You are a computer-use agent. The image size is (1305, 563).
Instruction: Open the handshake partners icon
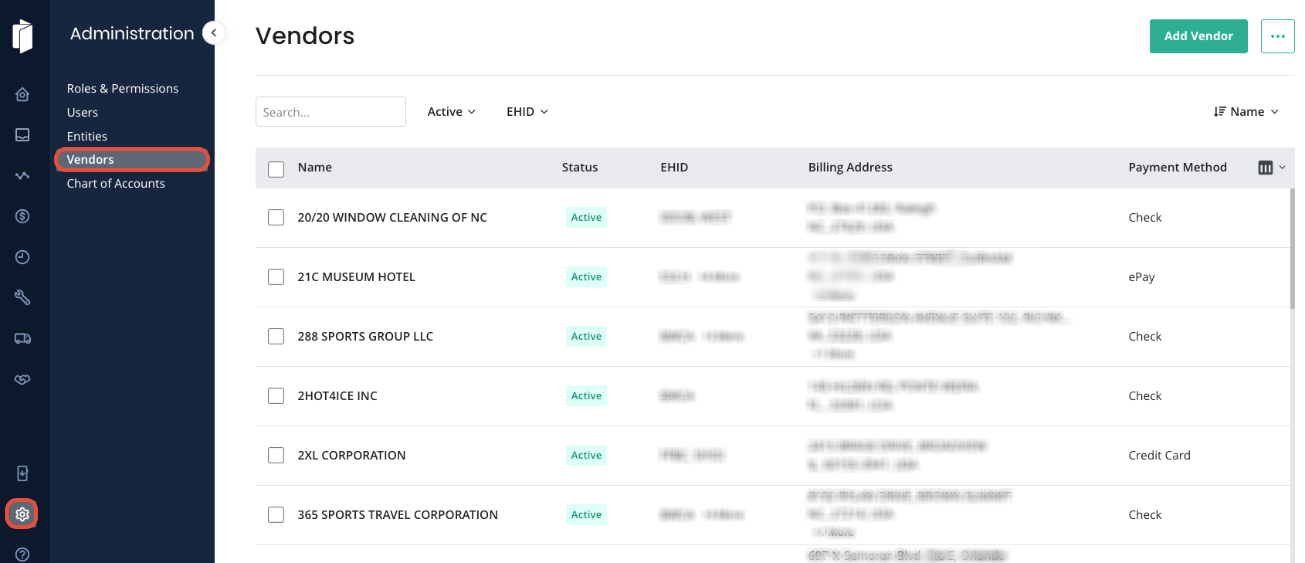click(22, 379)
